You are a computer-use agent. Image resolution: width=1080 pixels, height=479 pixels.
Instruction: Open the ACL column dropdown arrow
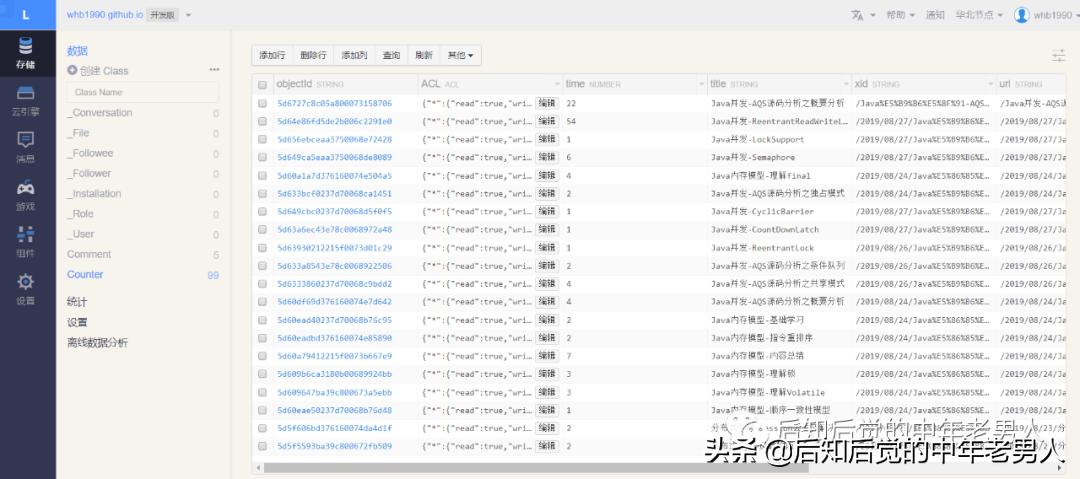[557, 85]
